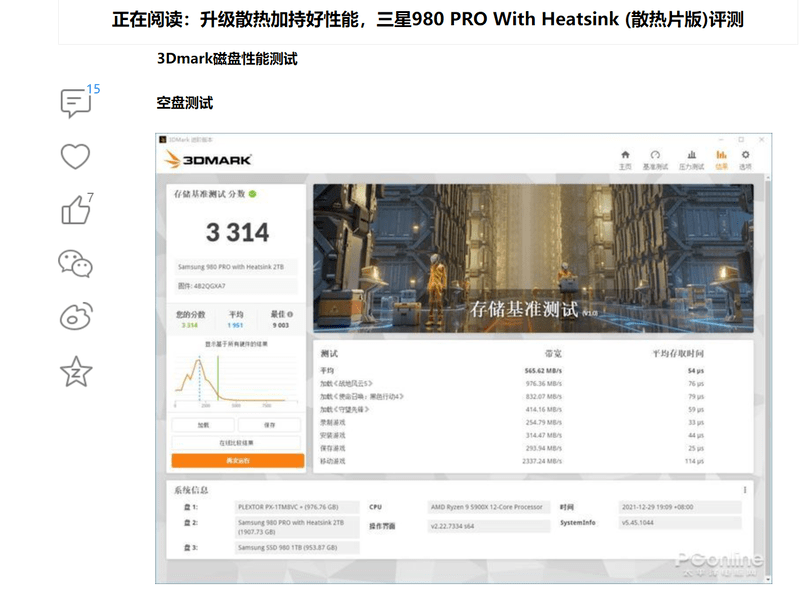Click the 录制游戏 test row
Screen dimensions: 800x597
512,422
